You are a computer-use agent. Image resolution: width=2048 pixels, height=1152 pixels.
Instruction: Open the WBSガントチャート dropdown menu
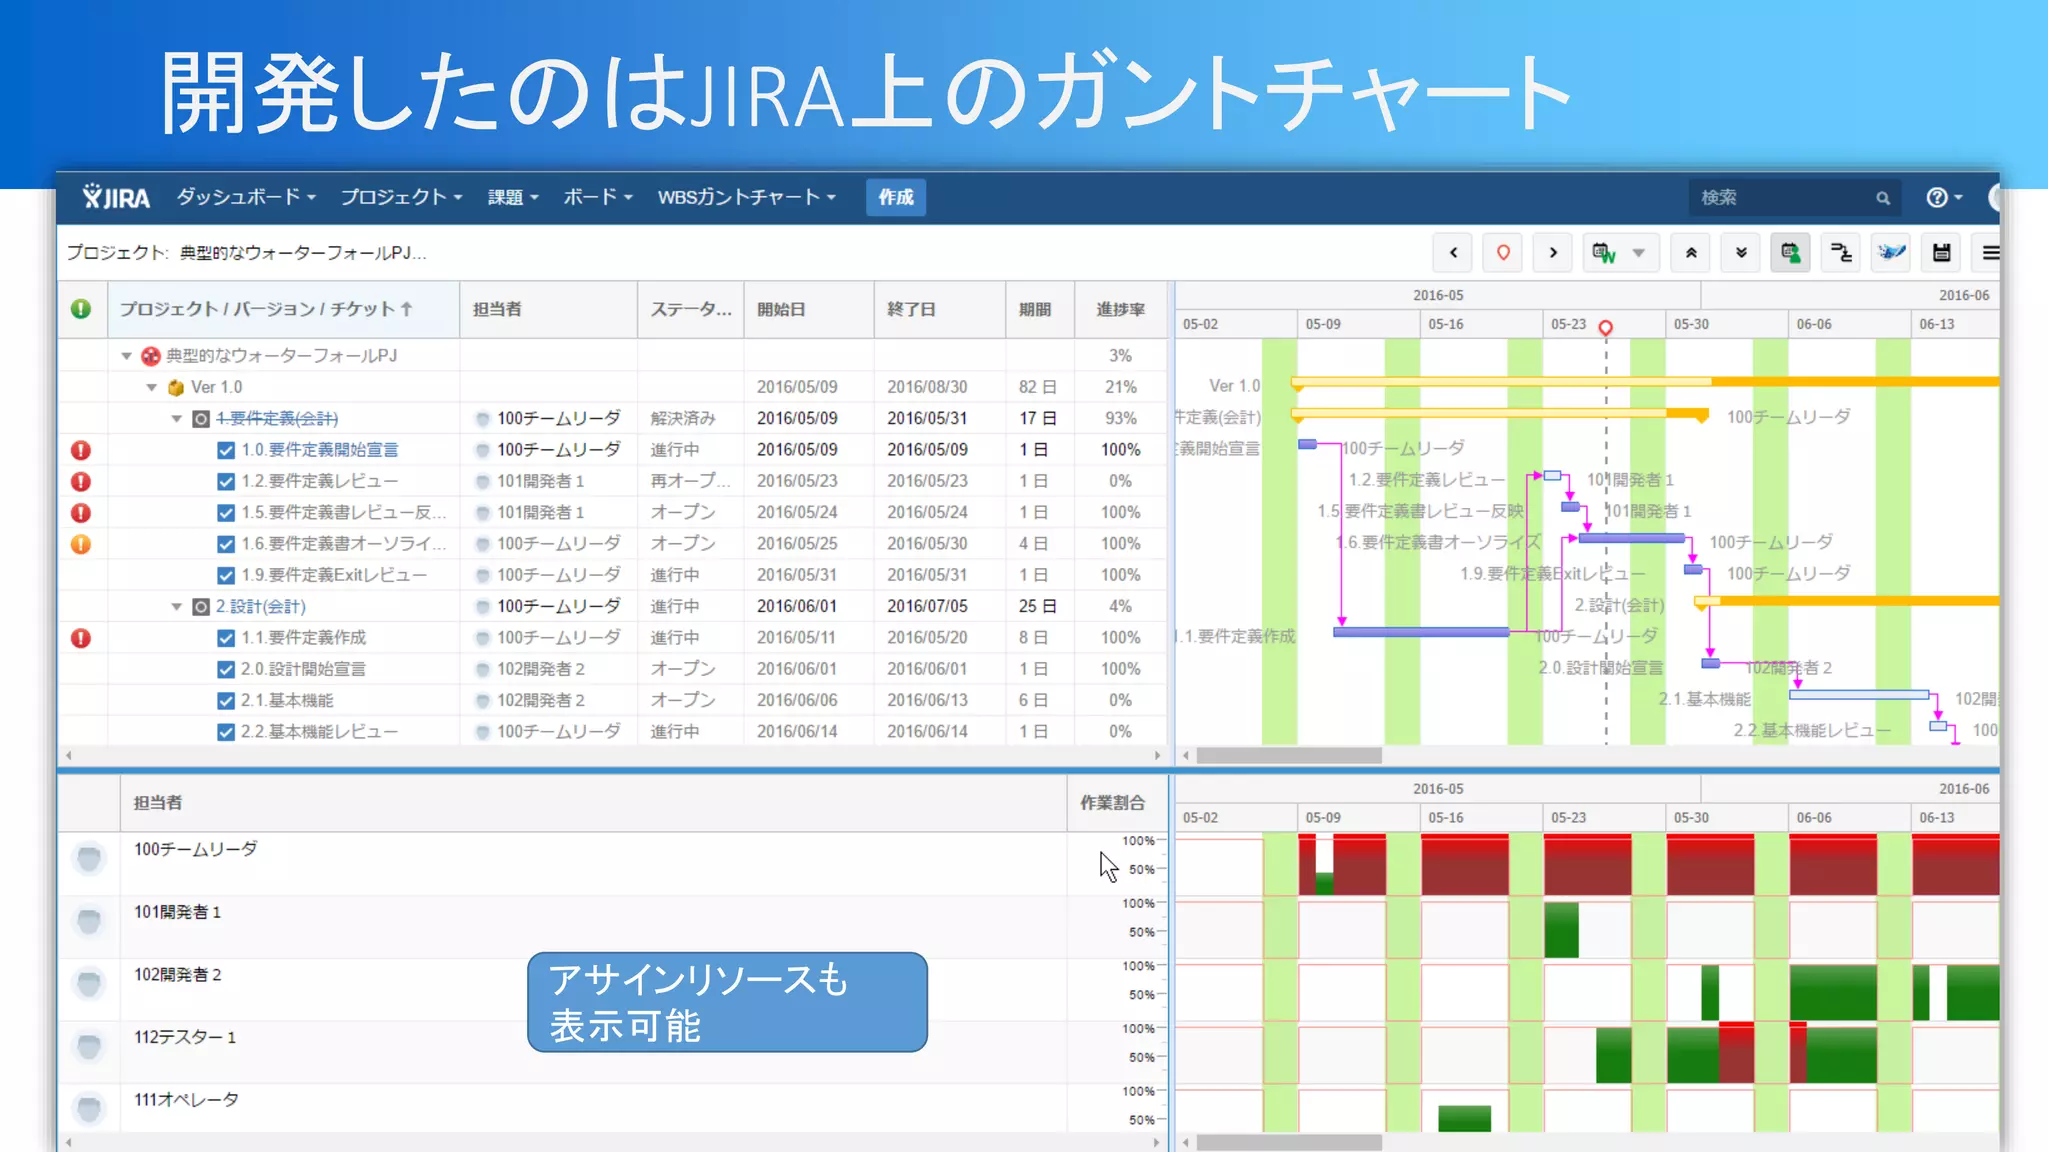[x=746, y=197]
